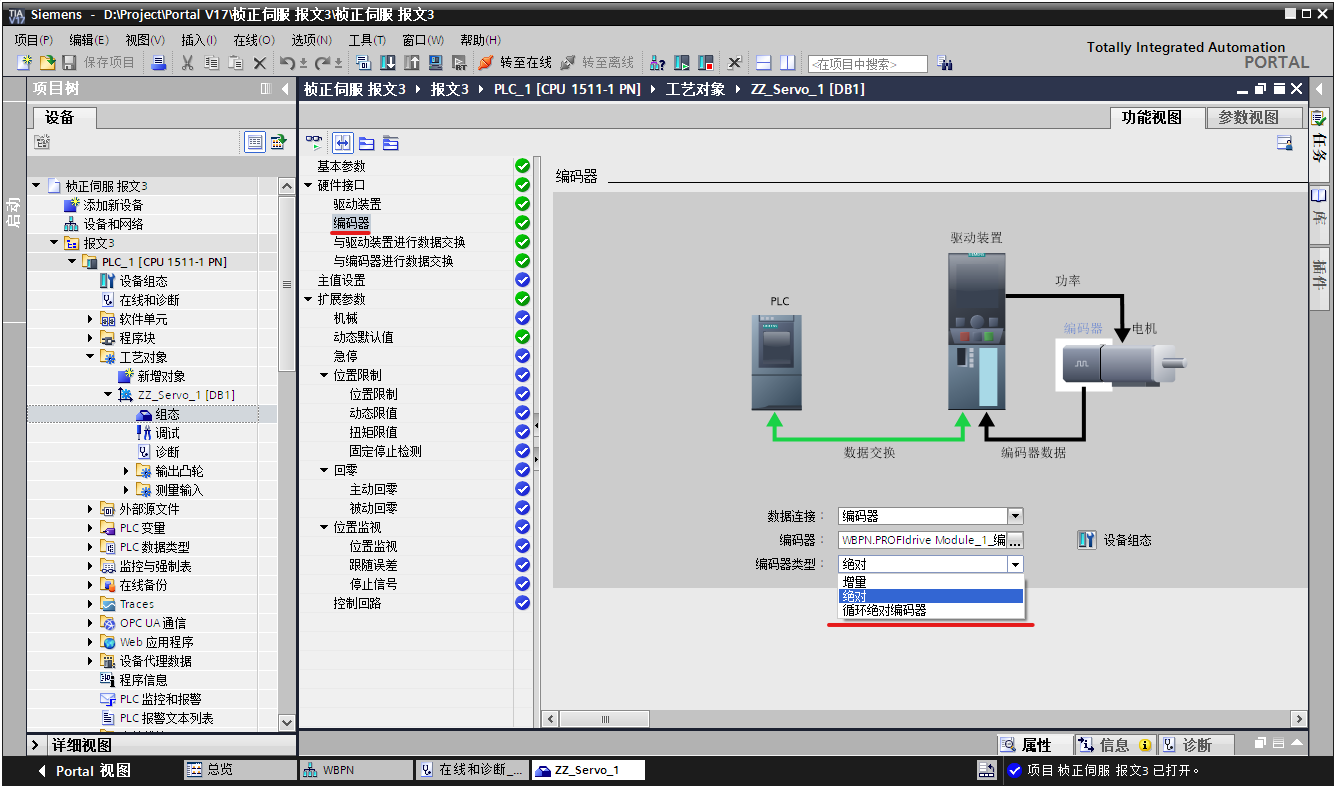Click the stop CPU icon
The image size is (1336, 788).
point(706,63)
